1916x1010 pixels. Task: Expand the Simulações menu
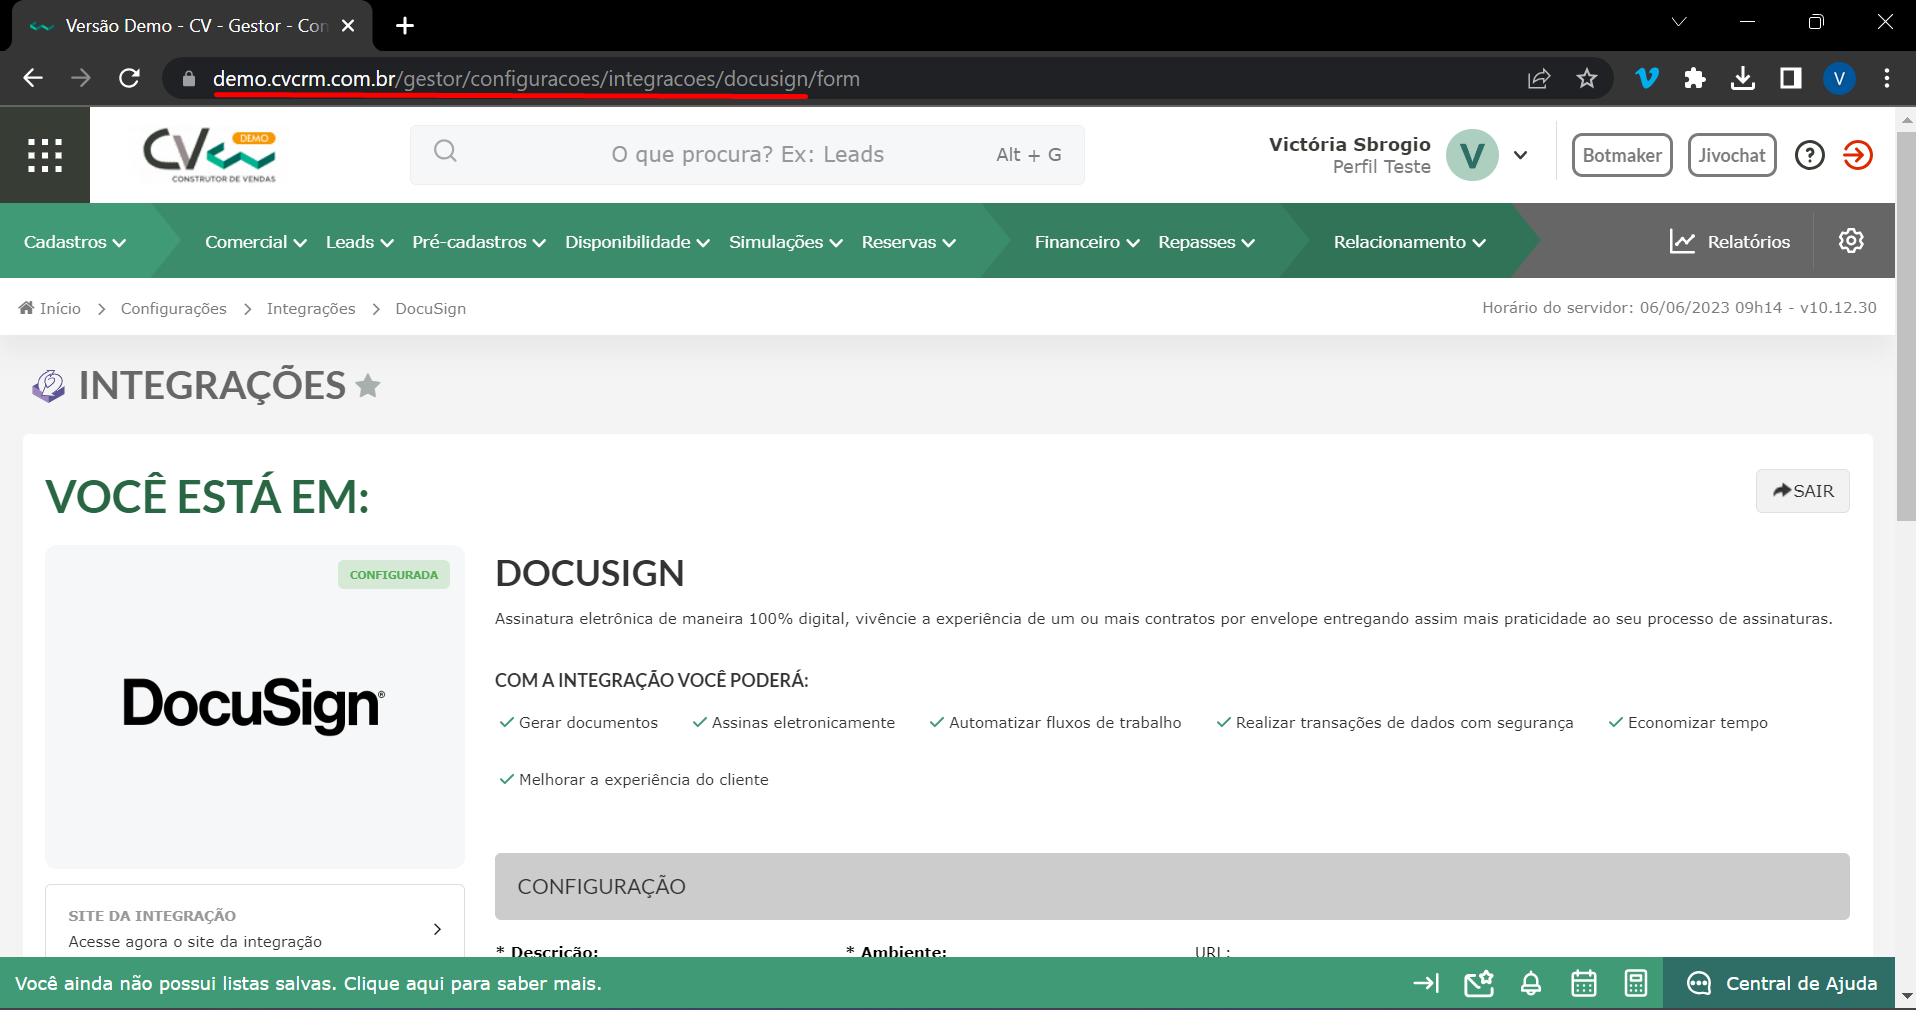(786, 242)
